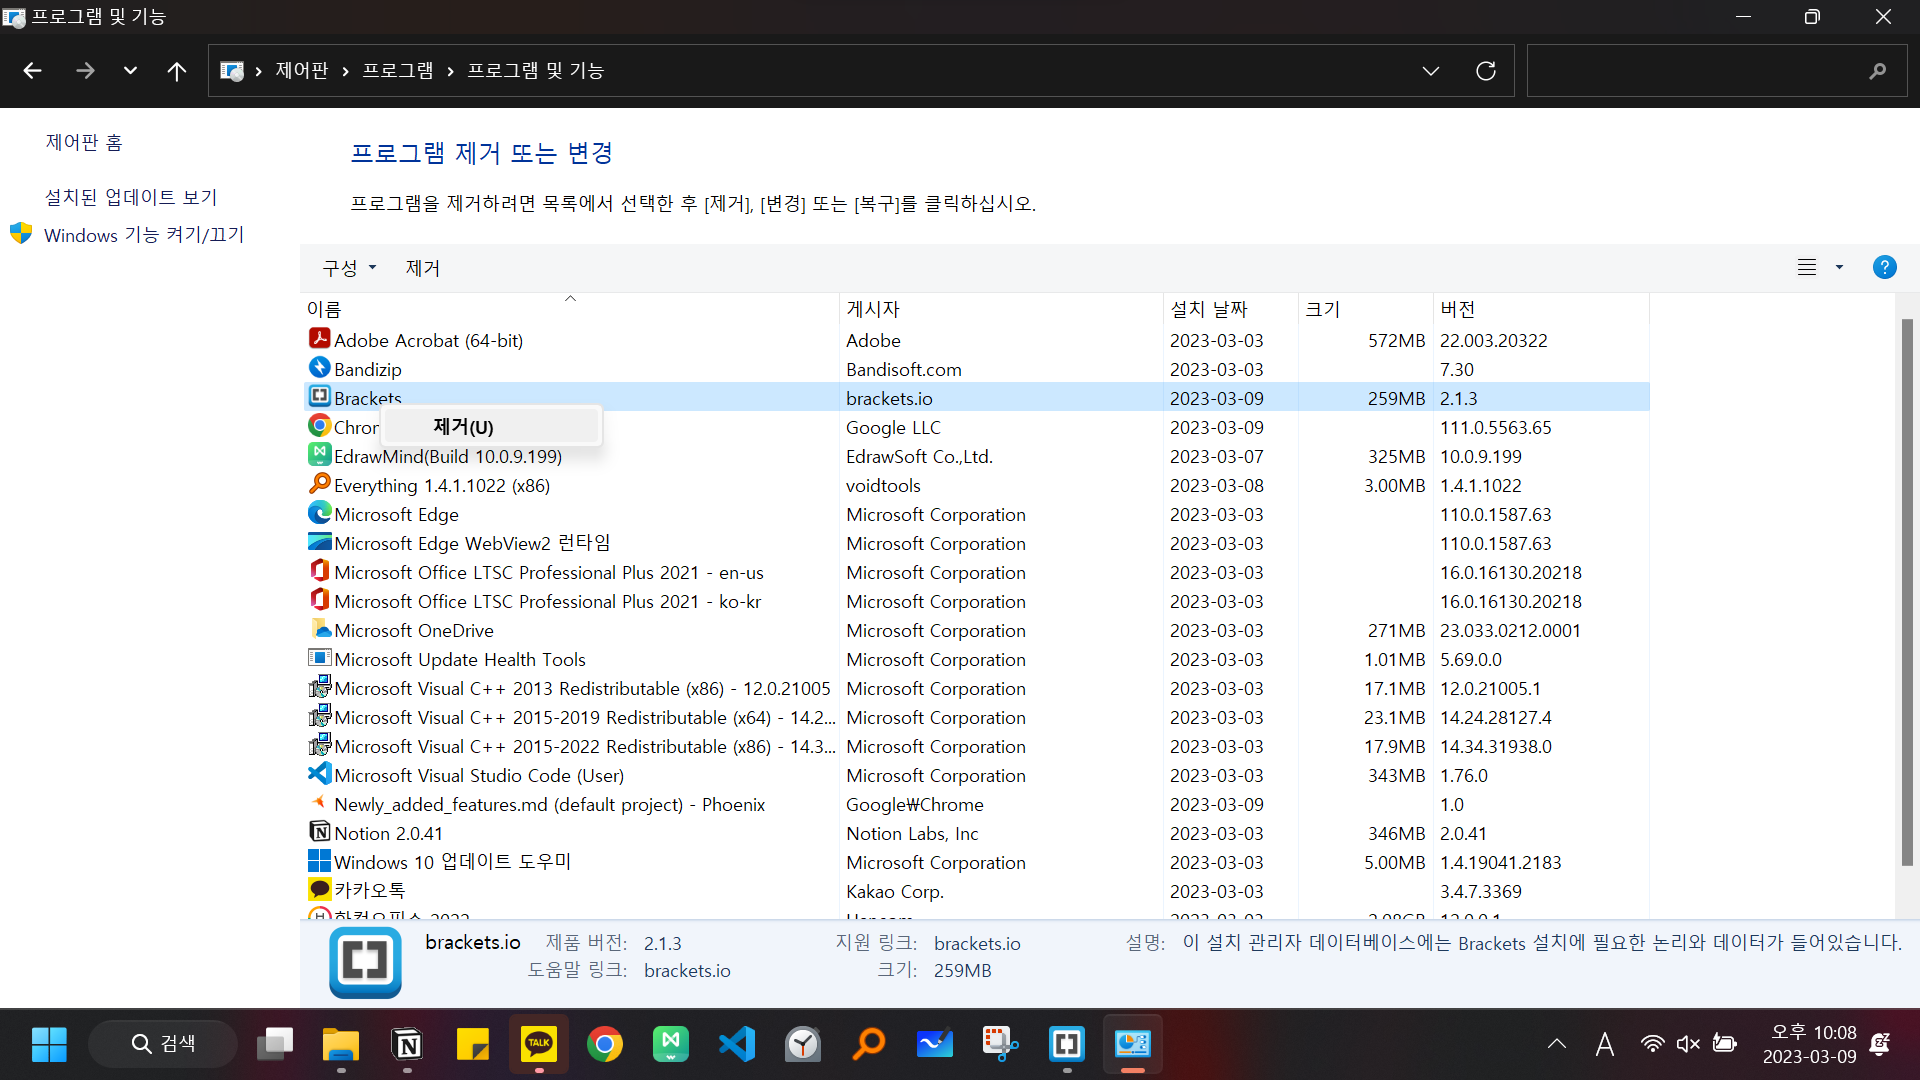Open Brackets from the taskbar
Viewport: 1920px width, 1080px height.
[1067, 1044]
